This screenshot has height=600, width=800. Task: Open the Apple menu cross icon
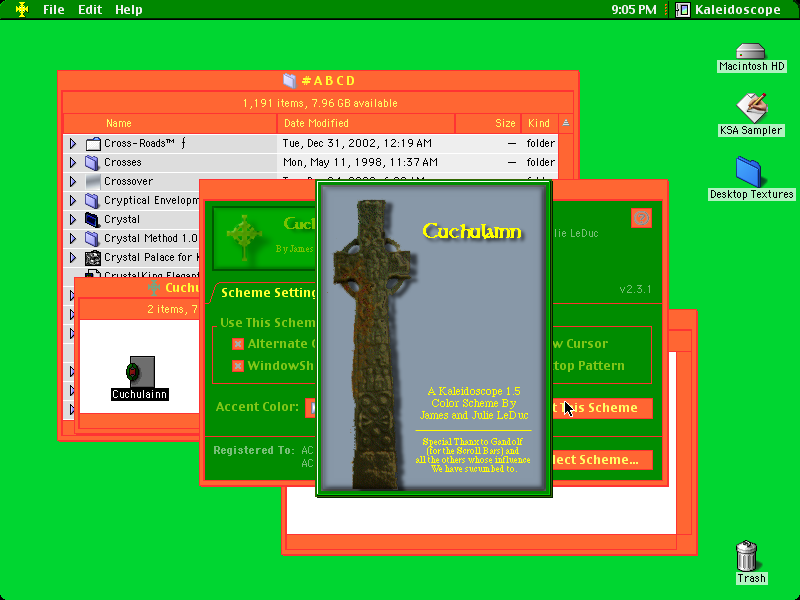[x=21, y=9]
